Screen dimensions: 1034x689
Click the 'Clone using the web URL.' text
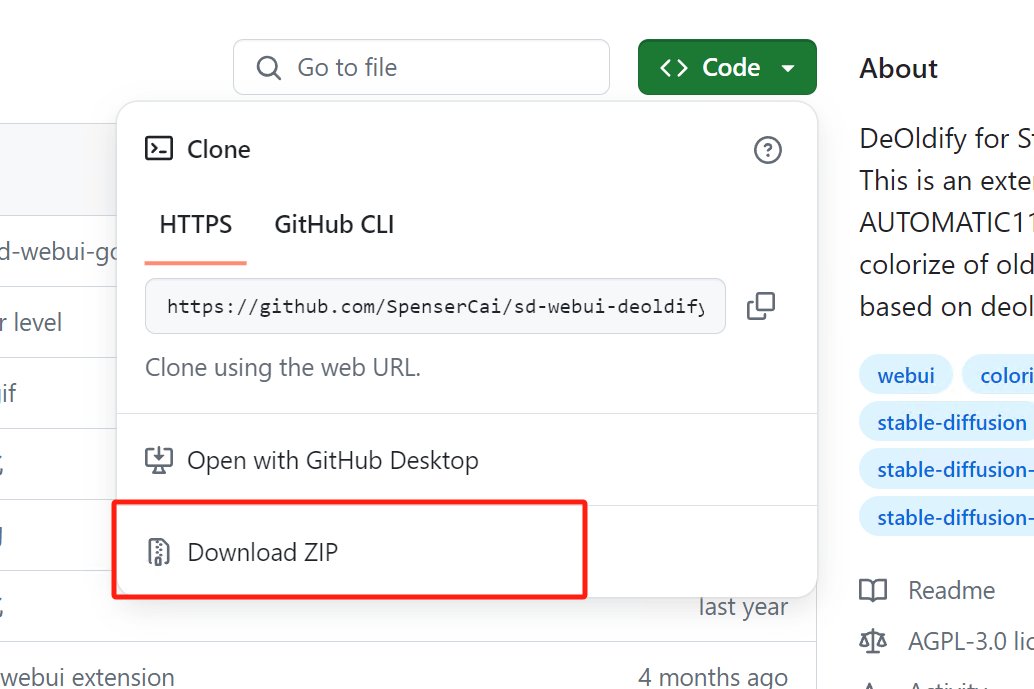(x=283, y=367)
